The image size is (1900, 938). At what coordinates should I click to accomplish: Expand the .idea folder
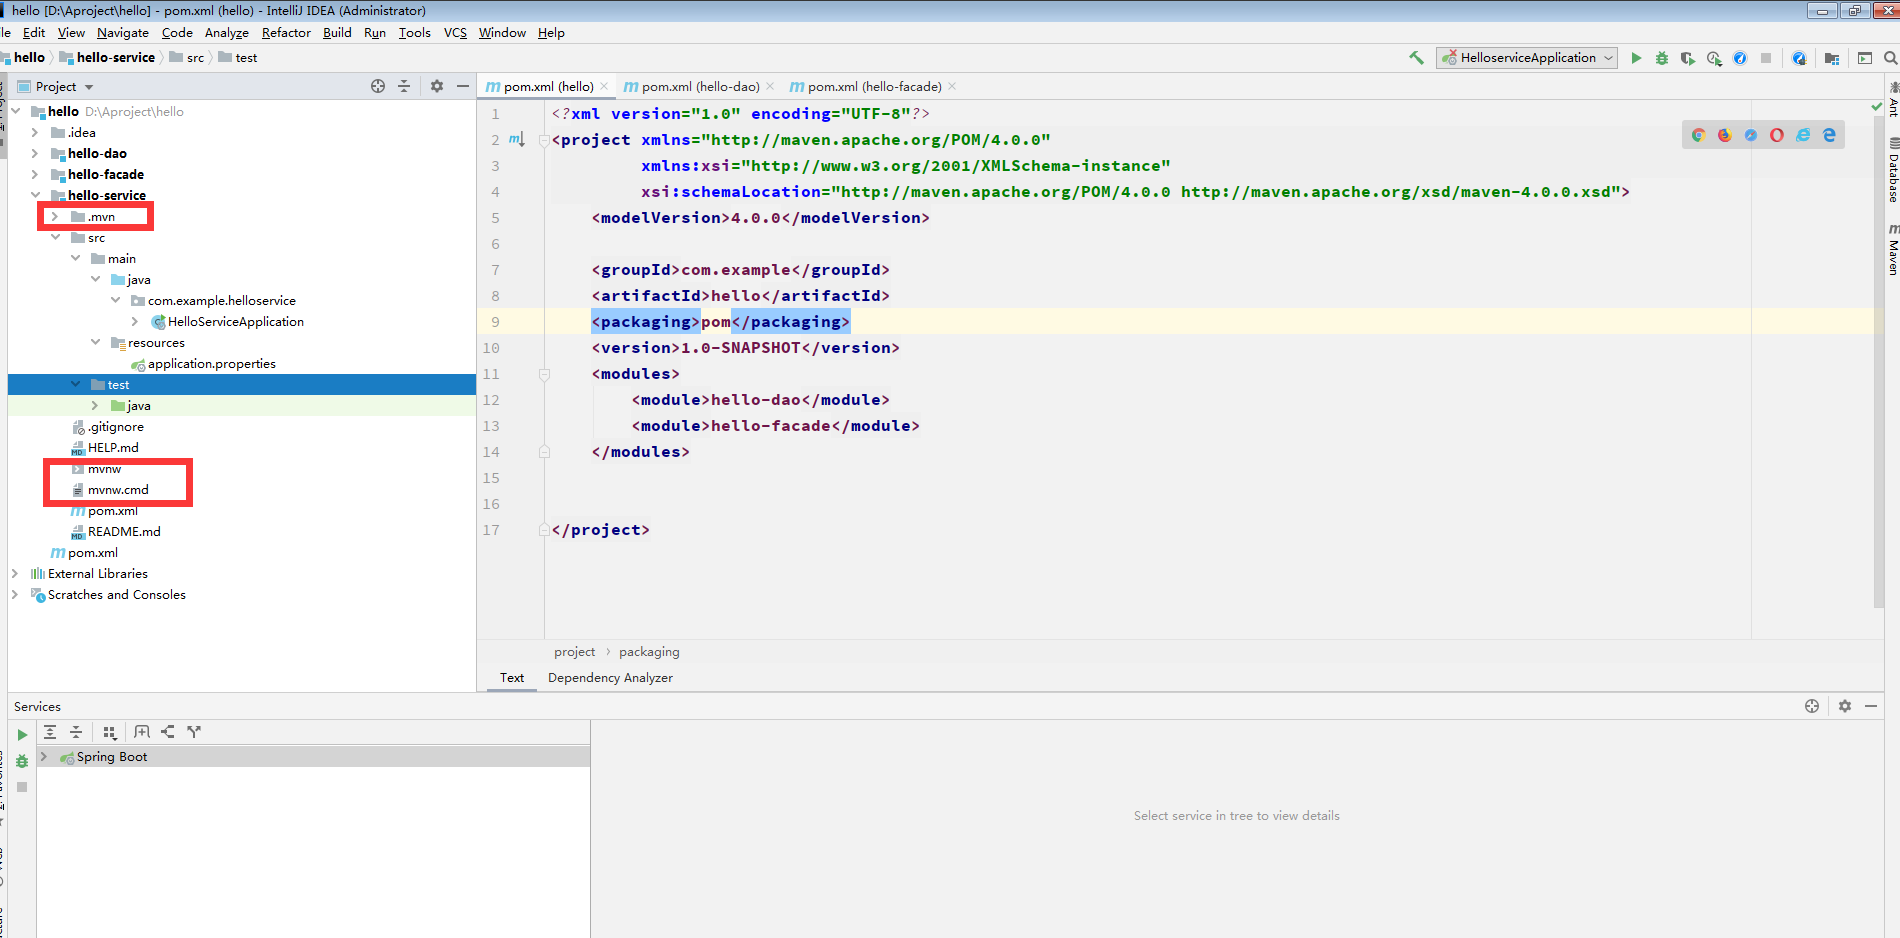click(35, 132)
